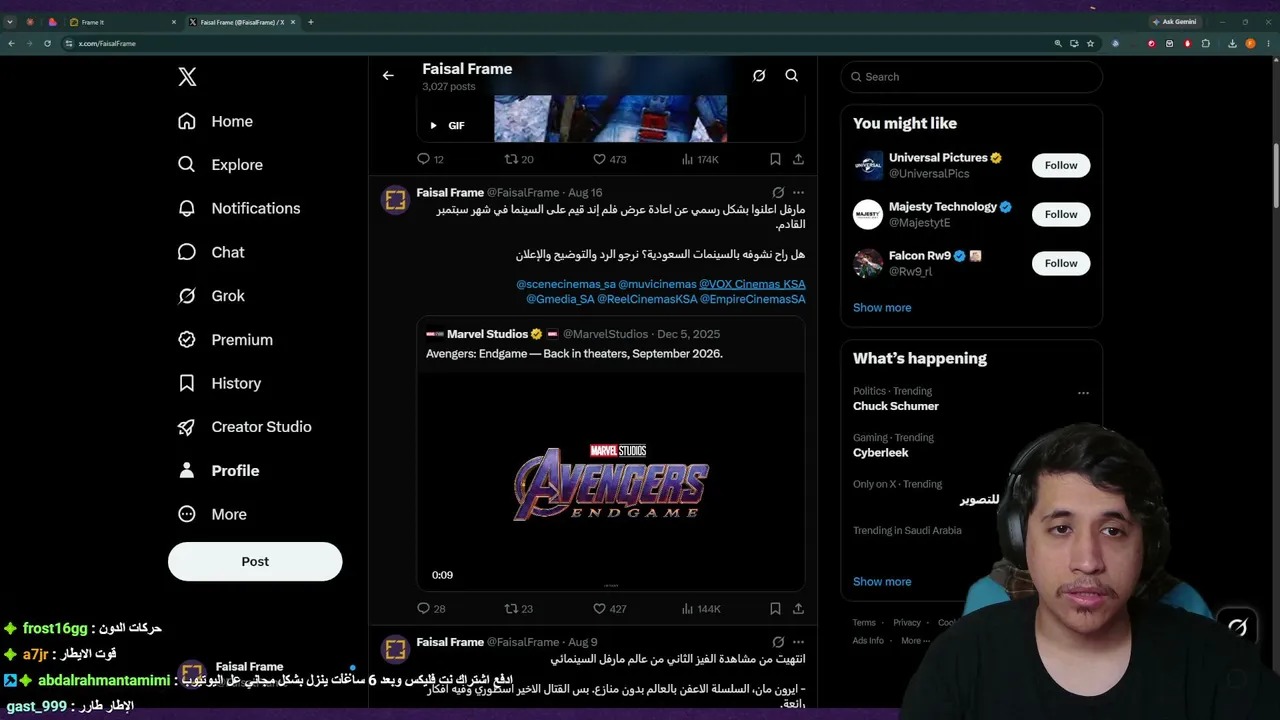The image size is (1280, 720).
Task: Open the @scenecinemas_sa mention
Action: pyautogui.click(x=565, y=284)
